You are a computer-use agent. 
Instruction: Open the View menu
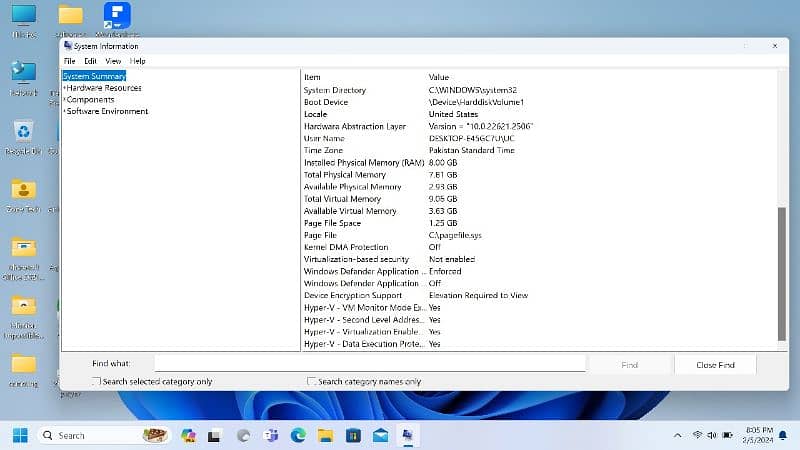[113, 61]
